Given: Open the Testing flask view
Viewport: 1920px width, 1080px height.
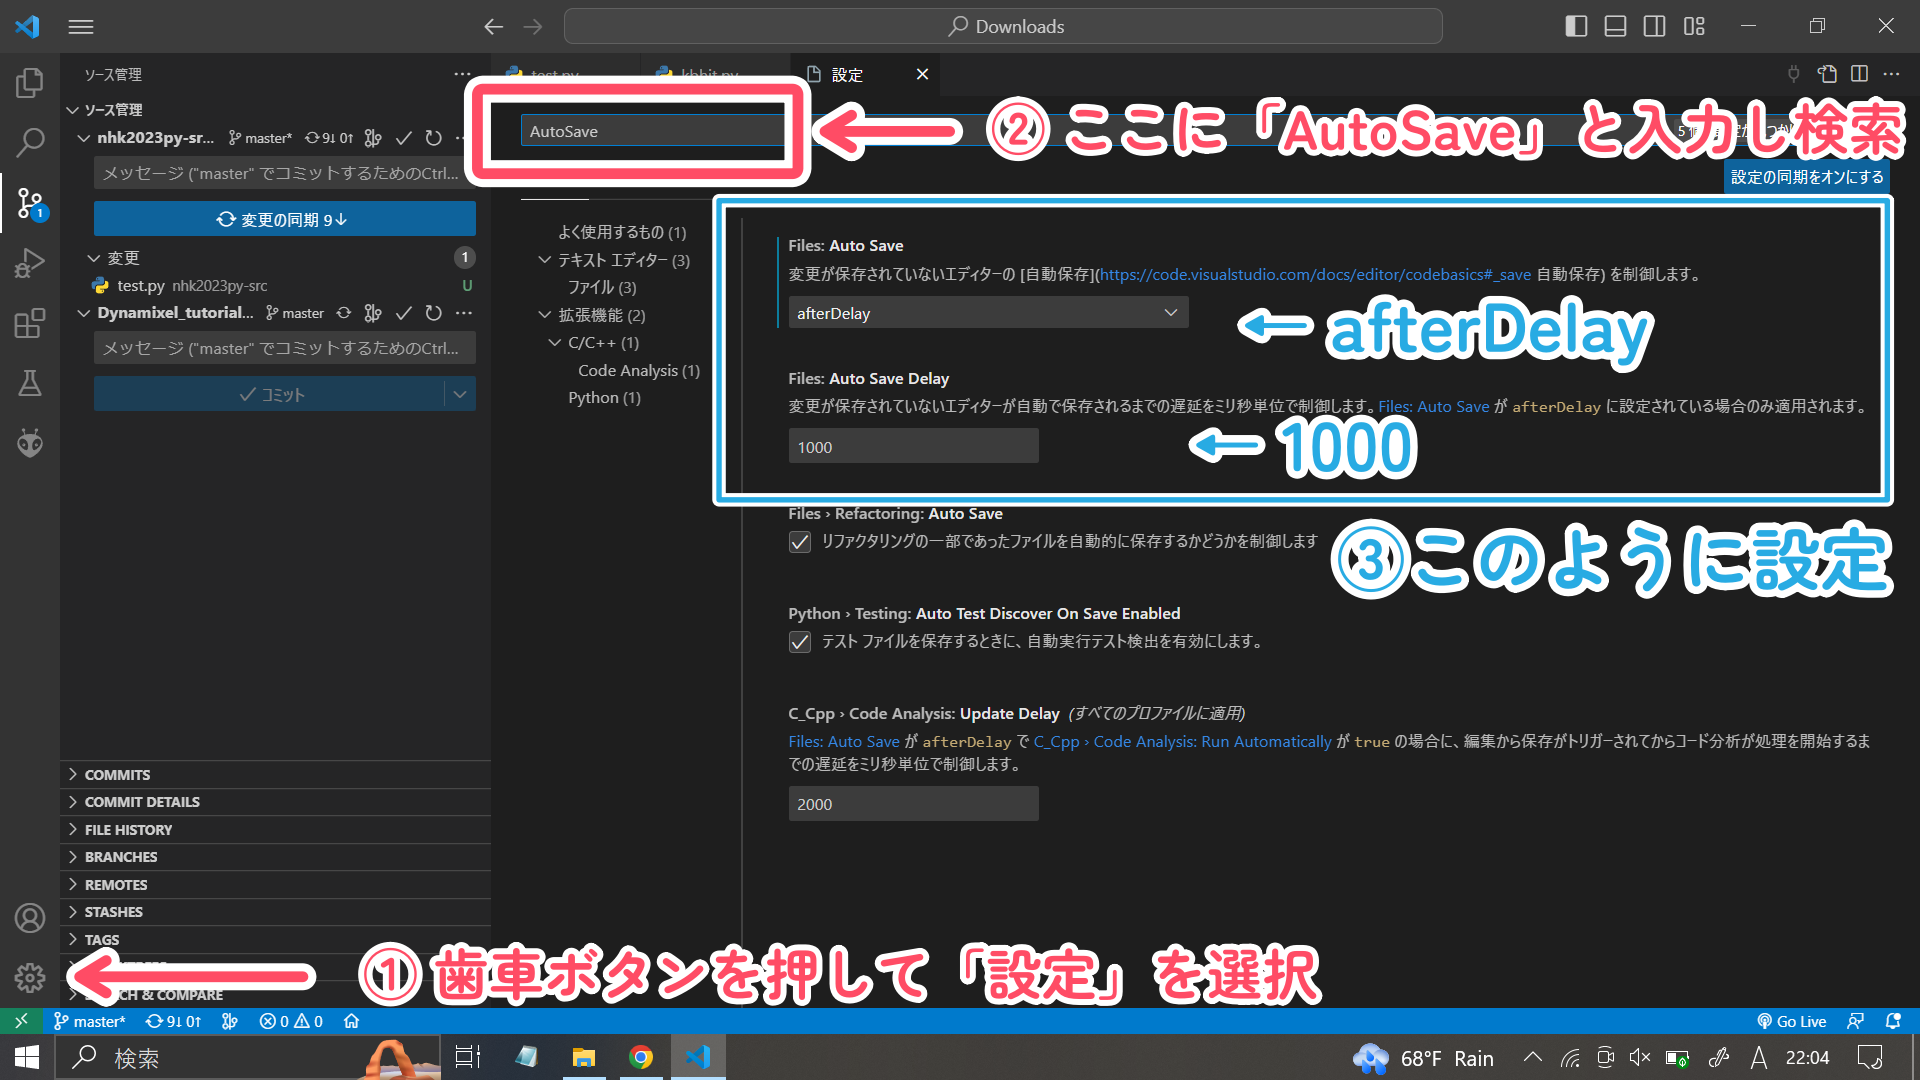Looking at the screenshot, I should click(30, 383).
